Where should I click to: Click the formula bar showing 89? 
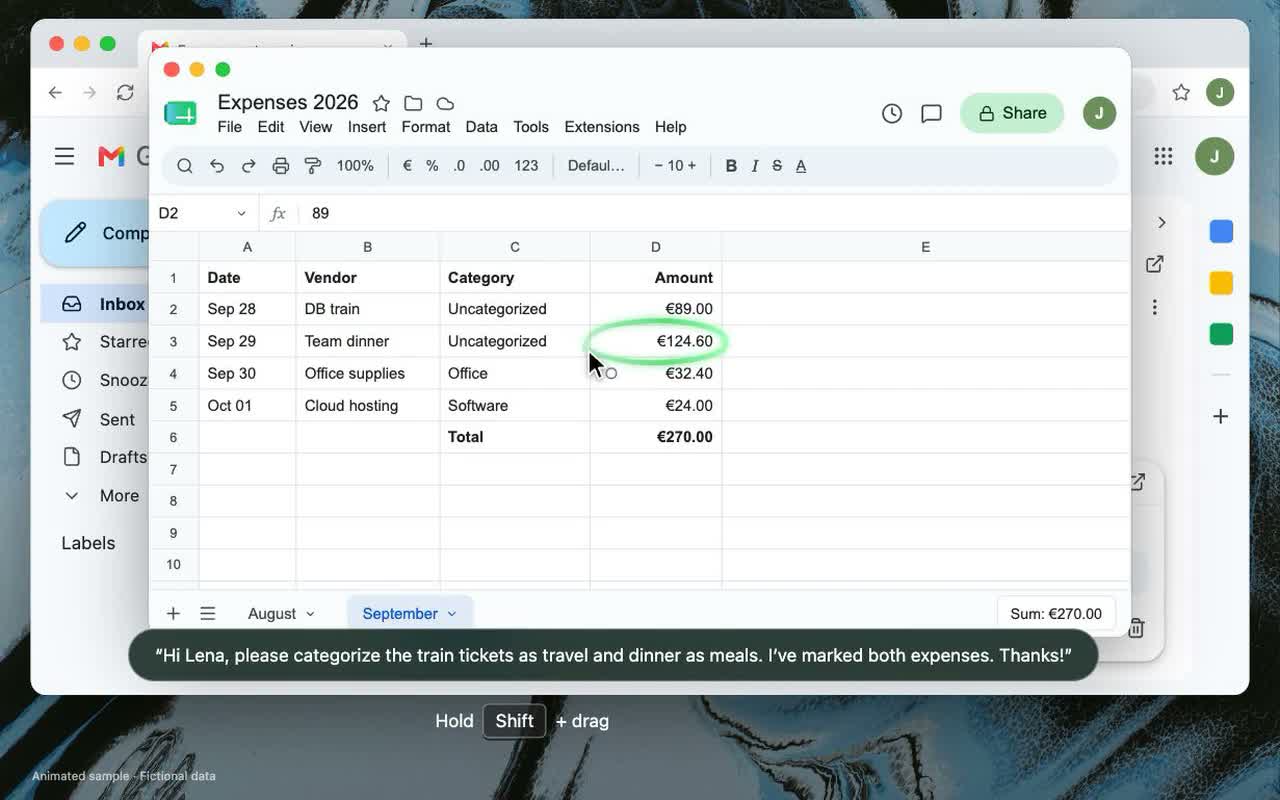click(715, 213)
